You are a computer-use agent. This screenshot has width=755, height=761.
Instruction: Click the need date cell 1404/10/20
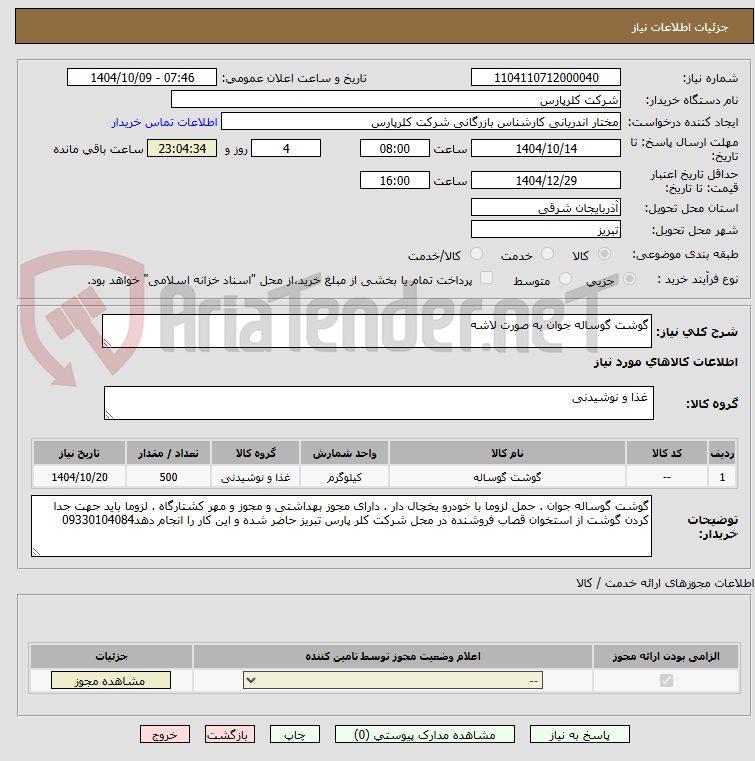pyautogui.click(x=80, y=477)
